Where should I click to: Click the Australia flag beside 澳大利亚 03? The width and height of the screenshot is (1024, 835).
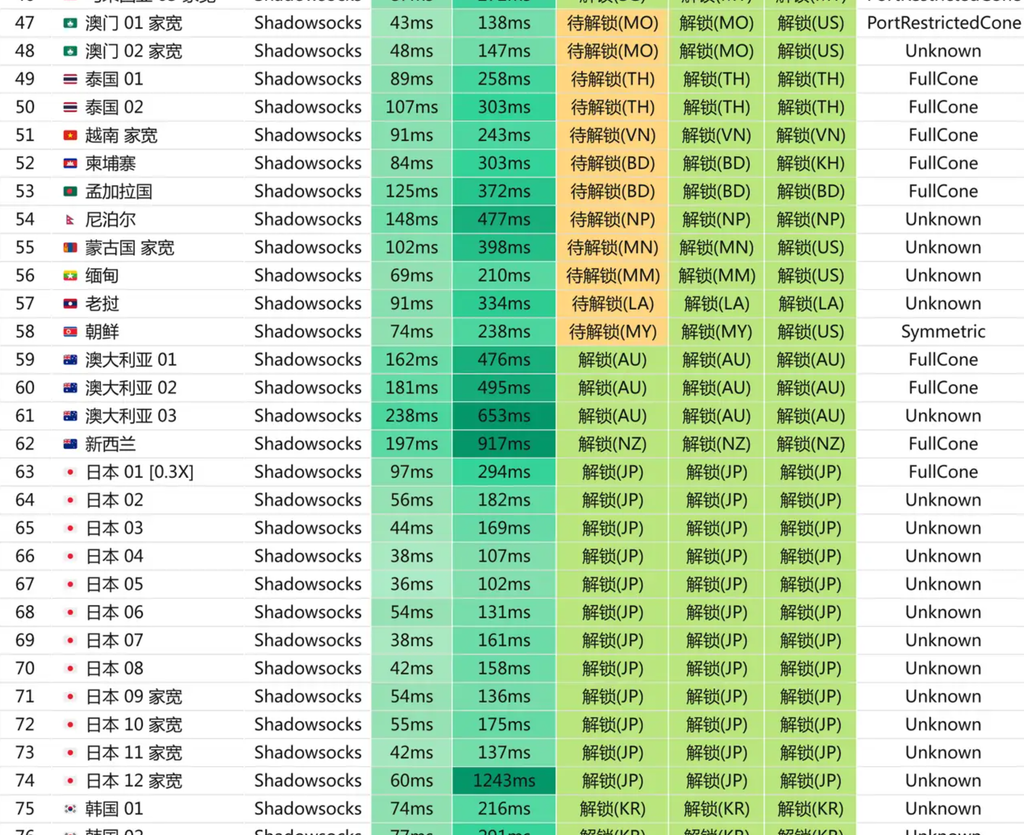pyautogui.click(x=70, y=417)
